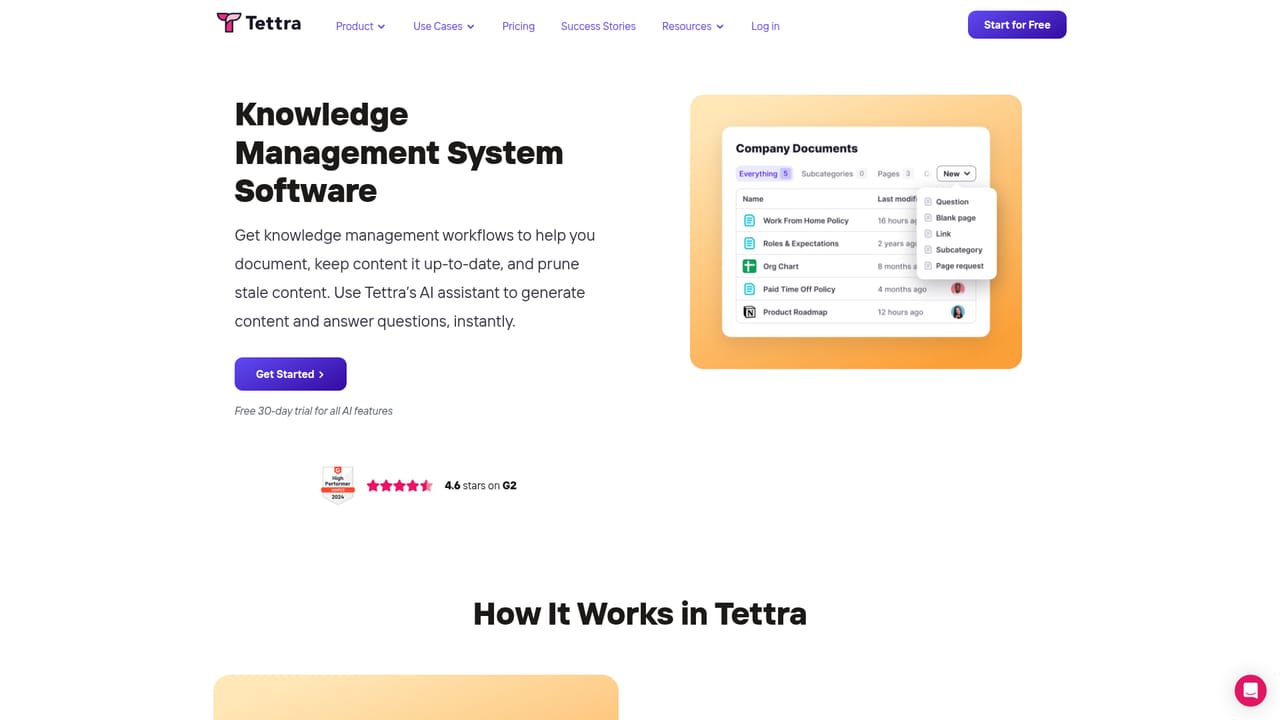Switch to the Pages tab
The height and width of the screenshot is (720, 1280).
pos(895,174)
